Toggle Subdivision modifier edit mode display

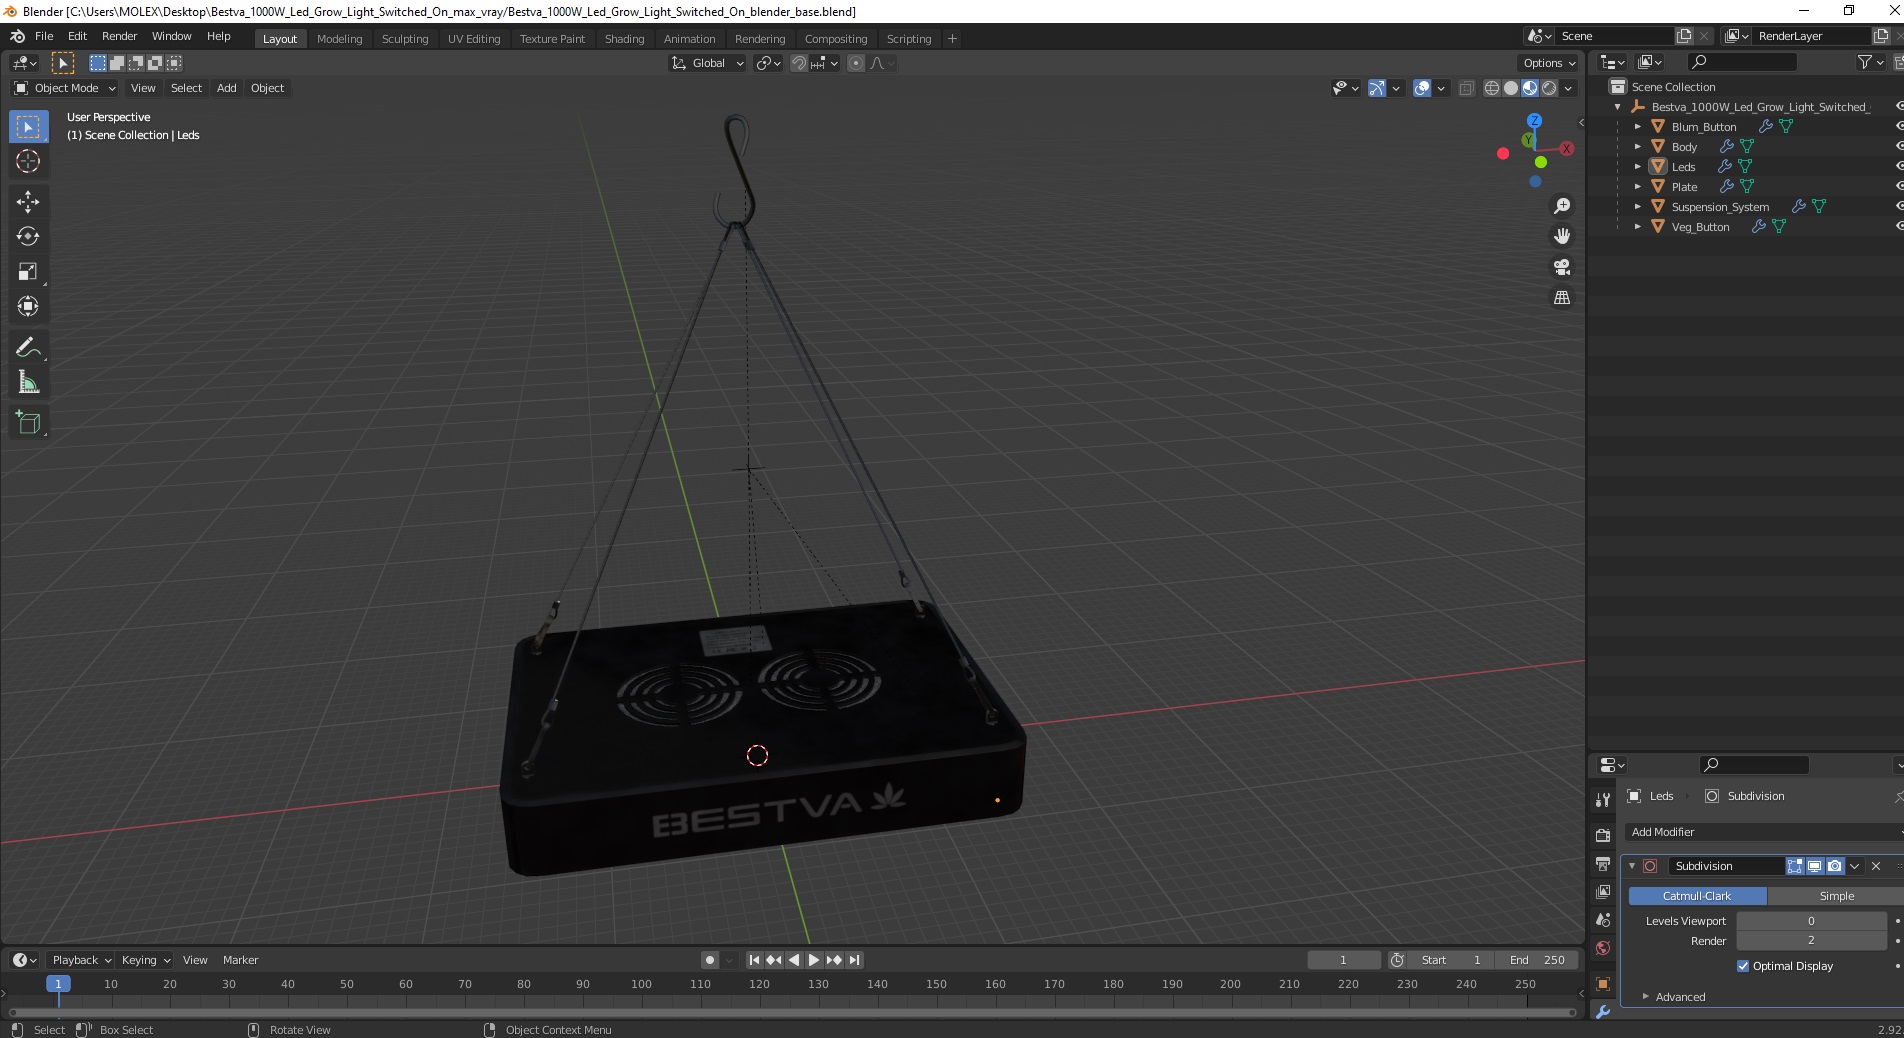click(1795, 866)
